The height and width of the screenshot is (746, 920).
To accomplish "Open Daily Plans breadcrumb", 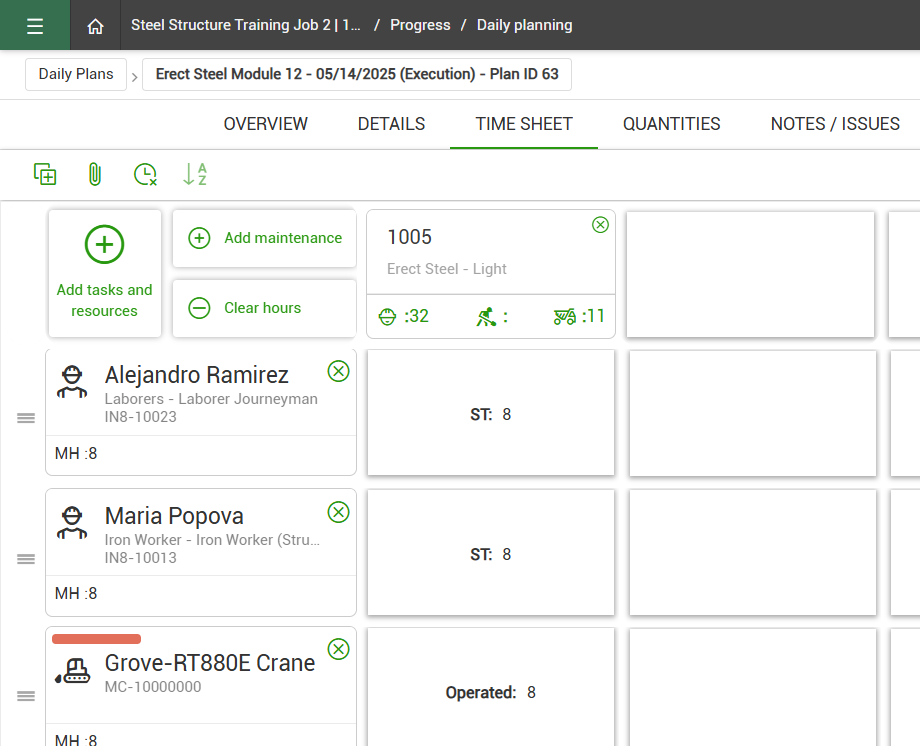I will pyautogui.click(x=76, y=74).
